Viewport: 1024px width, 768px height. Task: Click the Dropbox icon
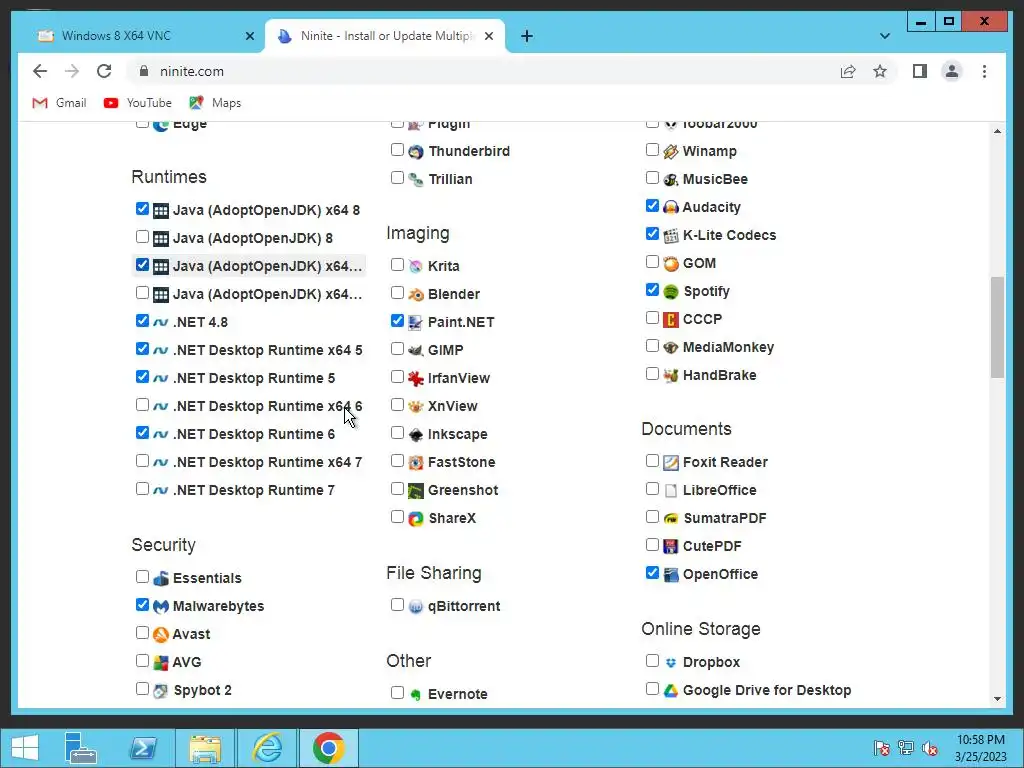click(x=671, y=662)
